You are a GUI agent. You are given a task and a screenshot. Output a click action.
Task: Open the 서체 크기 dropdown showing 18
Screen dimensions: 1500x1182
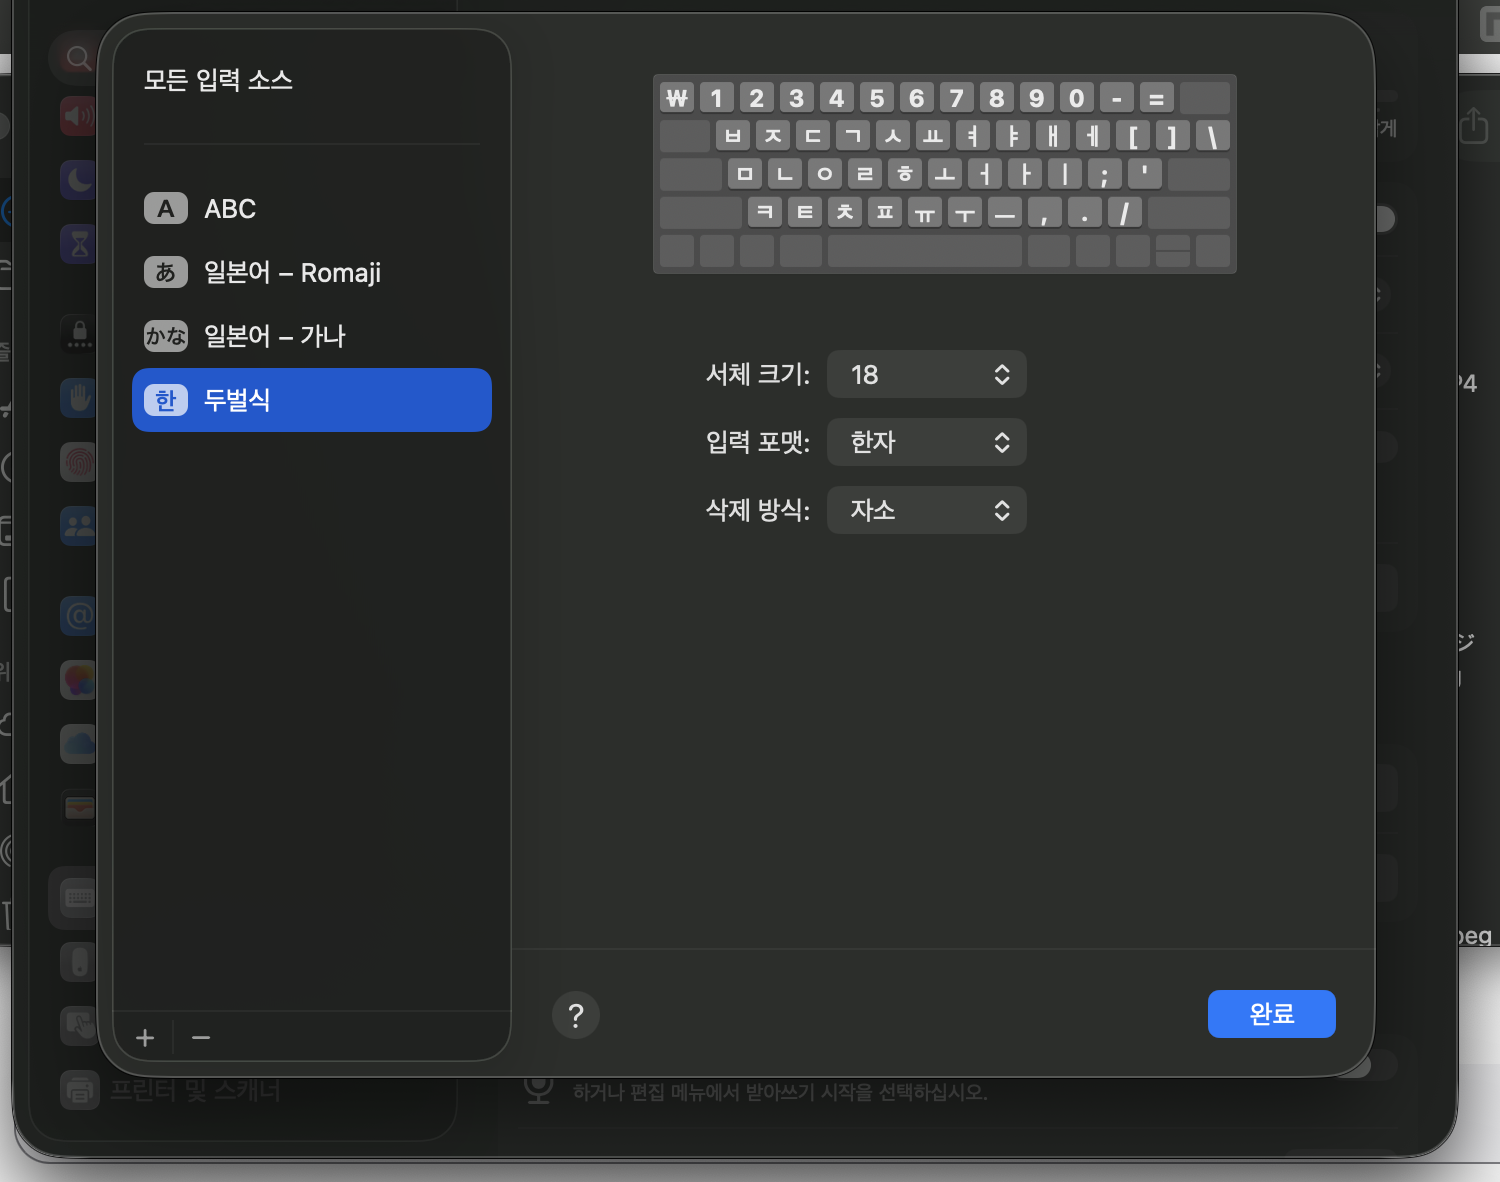pyautogui.click(x=926, y=374)
